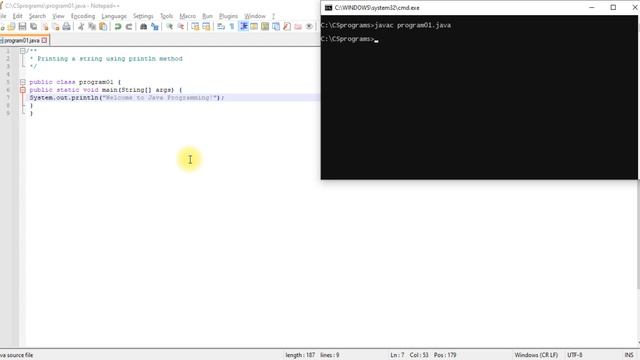Screen dimensions: 640x360
Task: Show the Document Map panel icon
Action: coord(265,27)
